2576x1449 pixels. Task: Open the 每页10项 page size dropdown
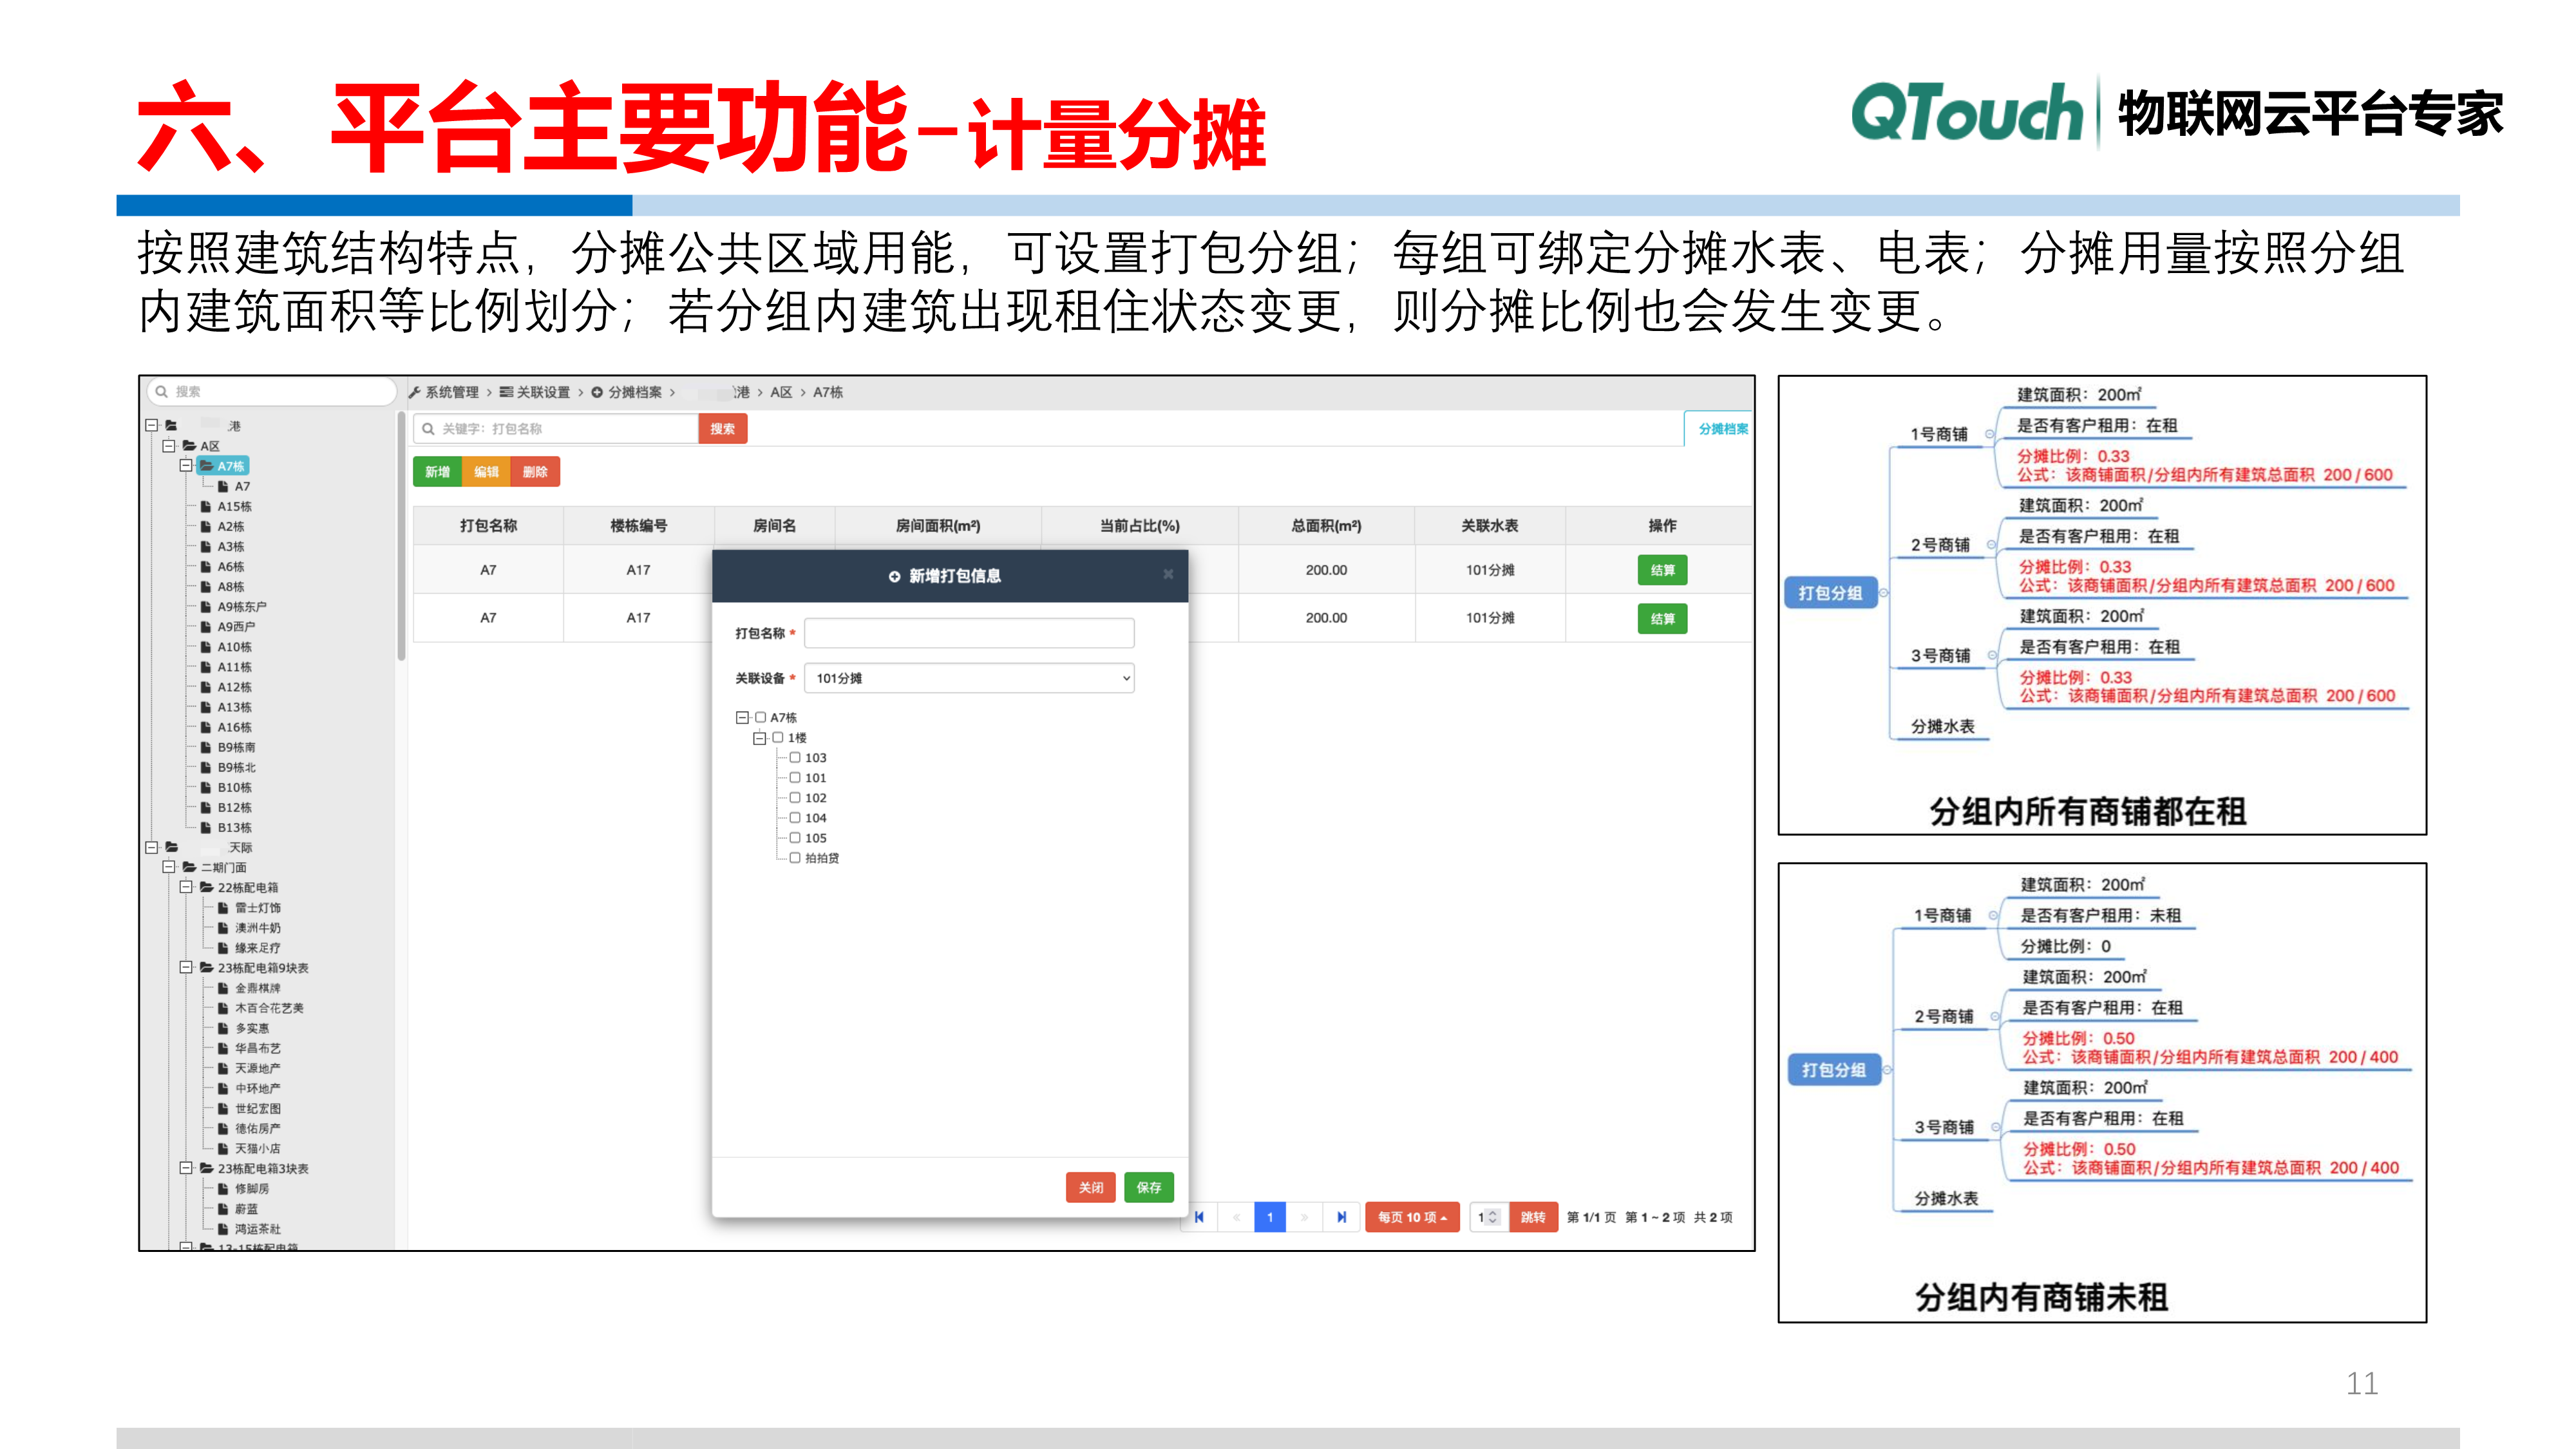click(x=1412, y=1218)
